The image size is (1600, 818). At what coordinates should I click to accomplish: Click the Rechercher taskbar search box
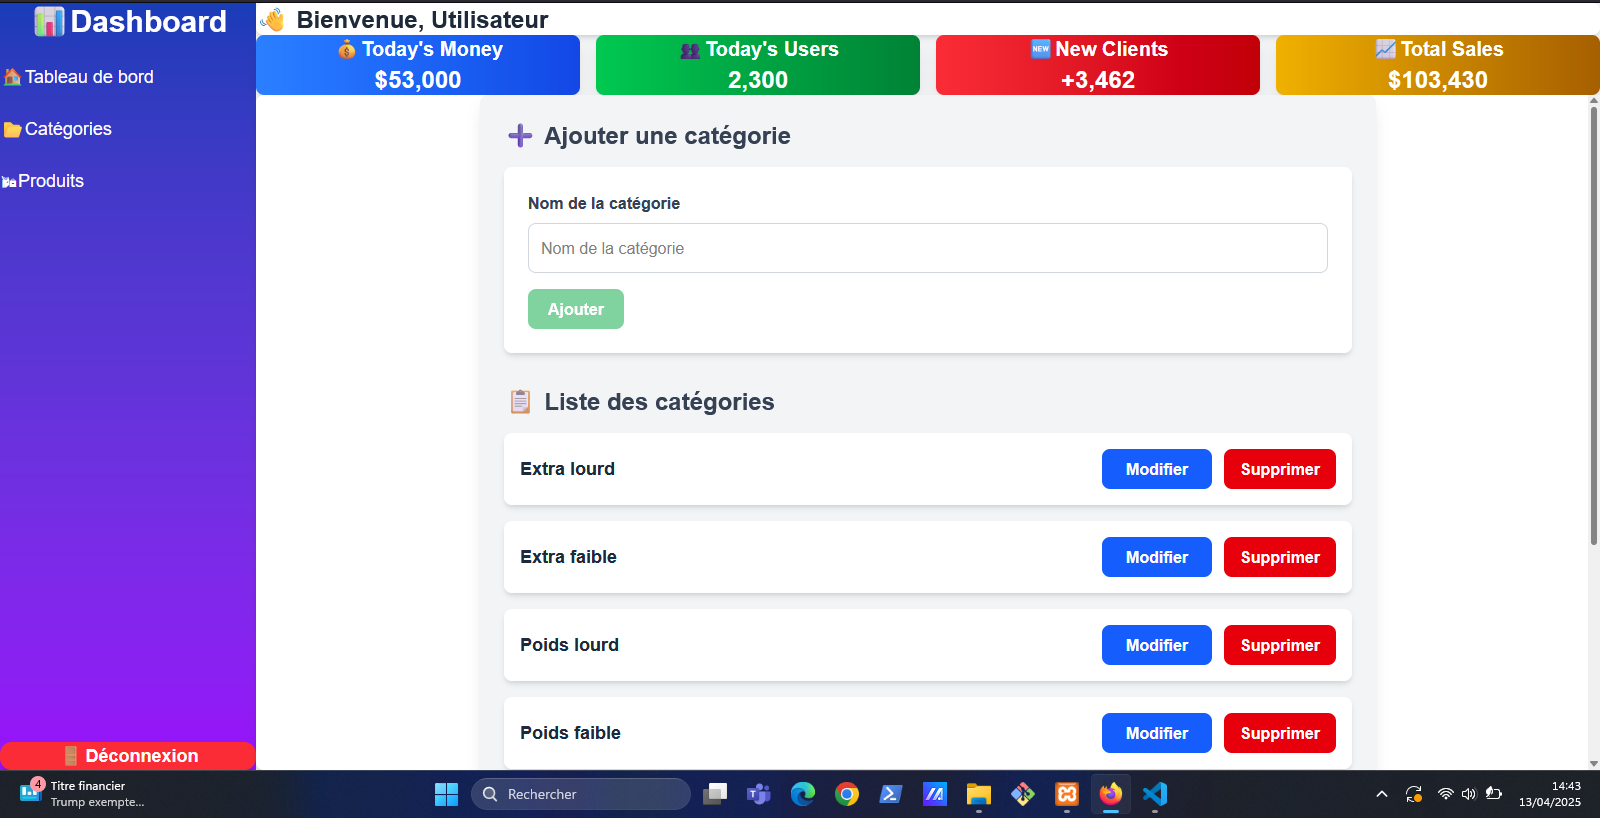point(581,794)
